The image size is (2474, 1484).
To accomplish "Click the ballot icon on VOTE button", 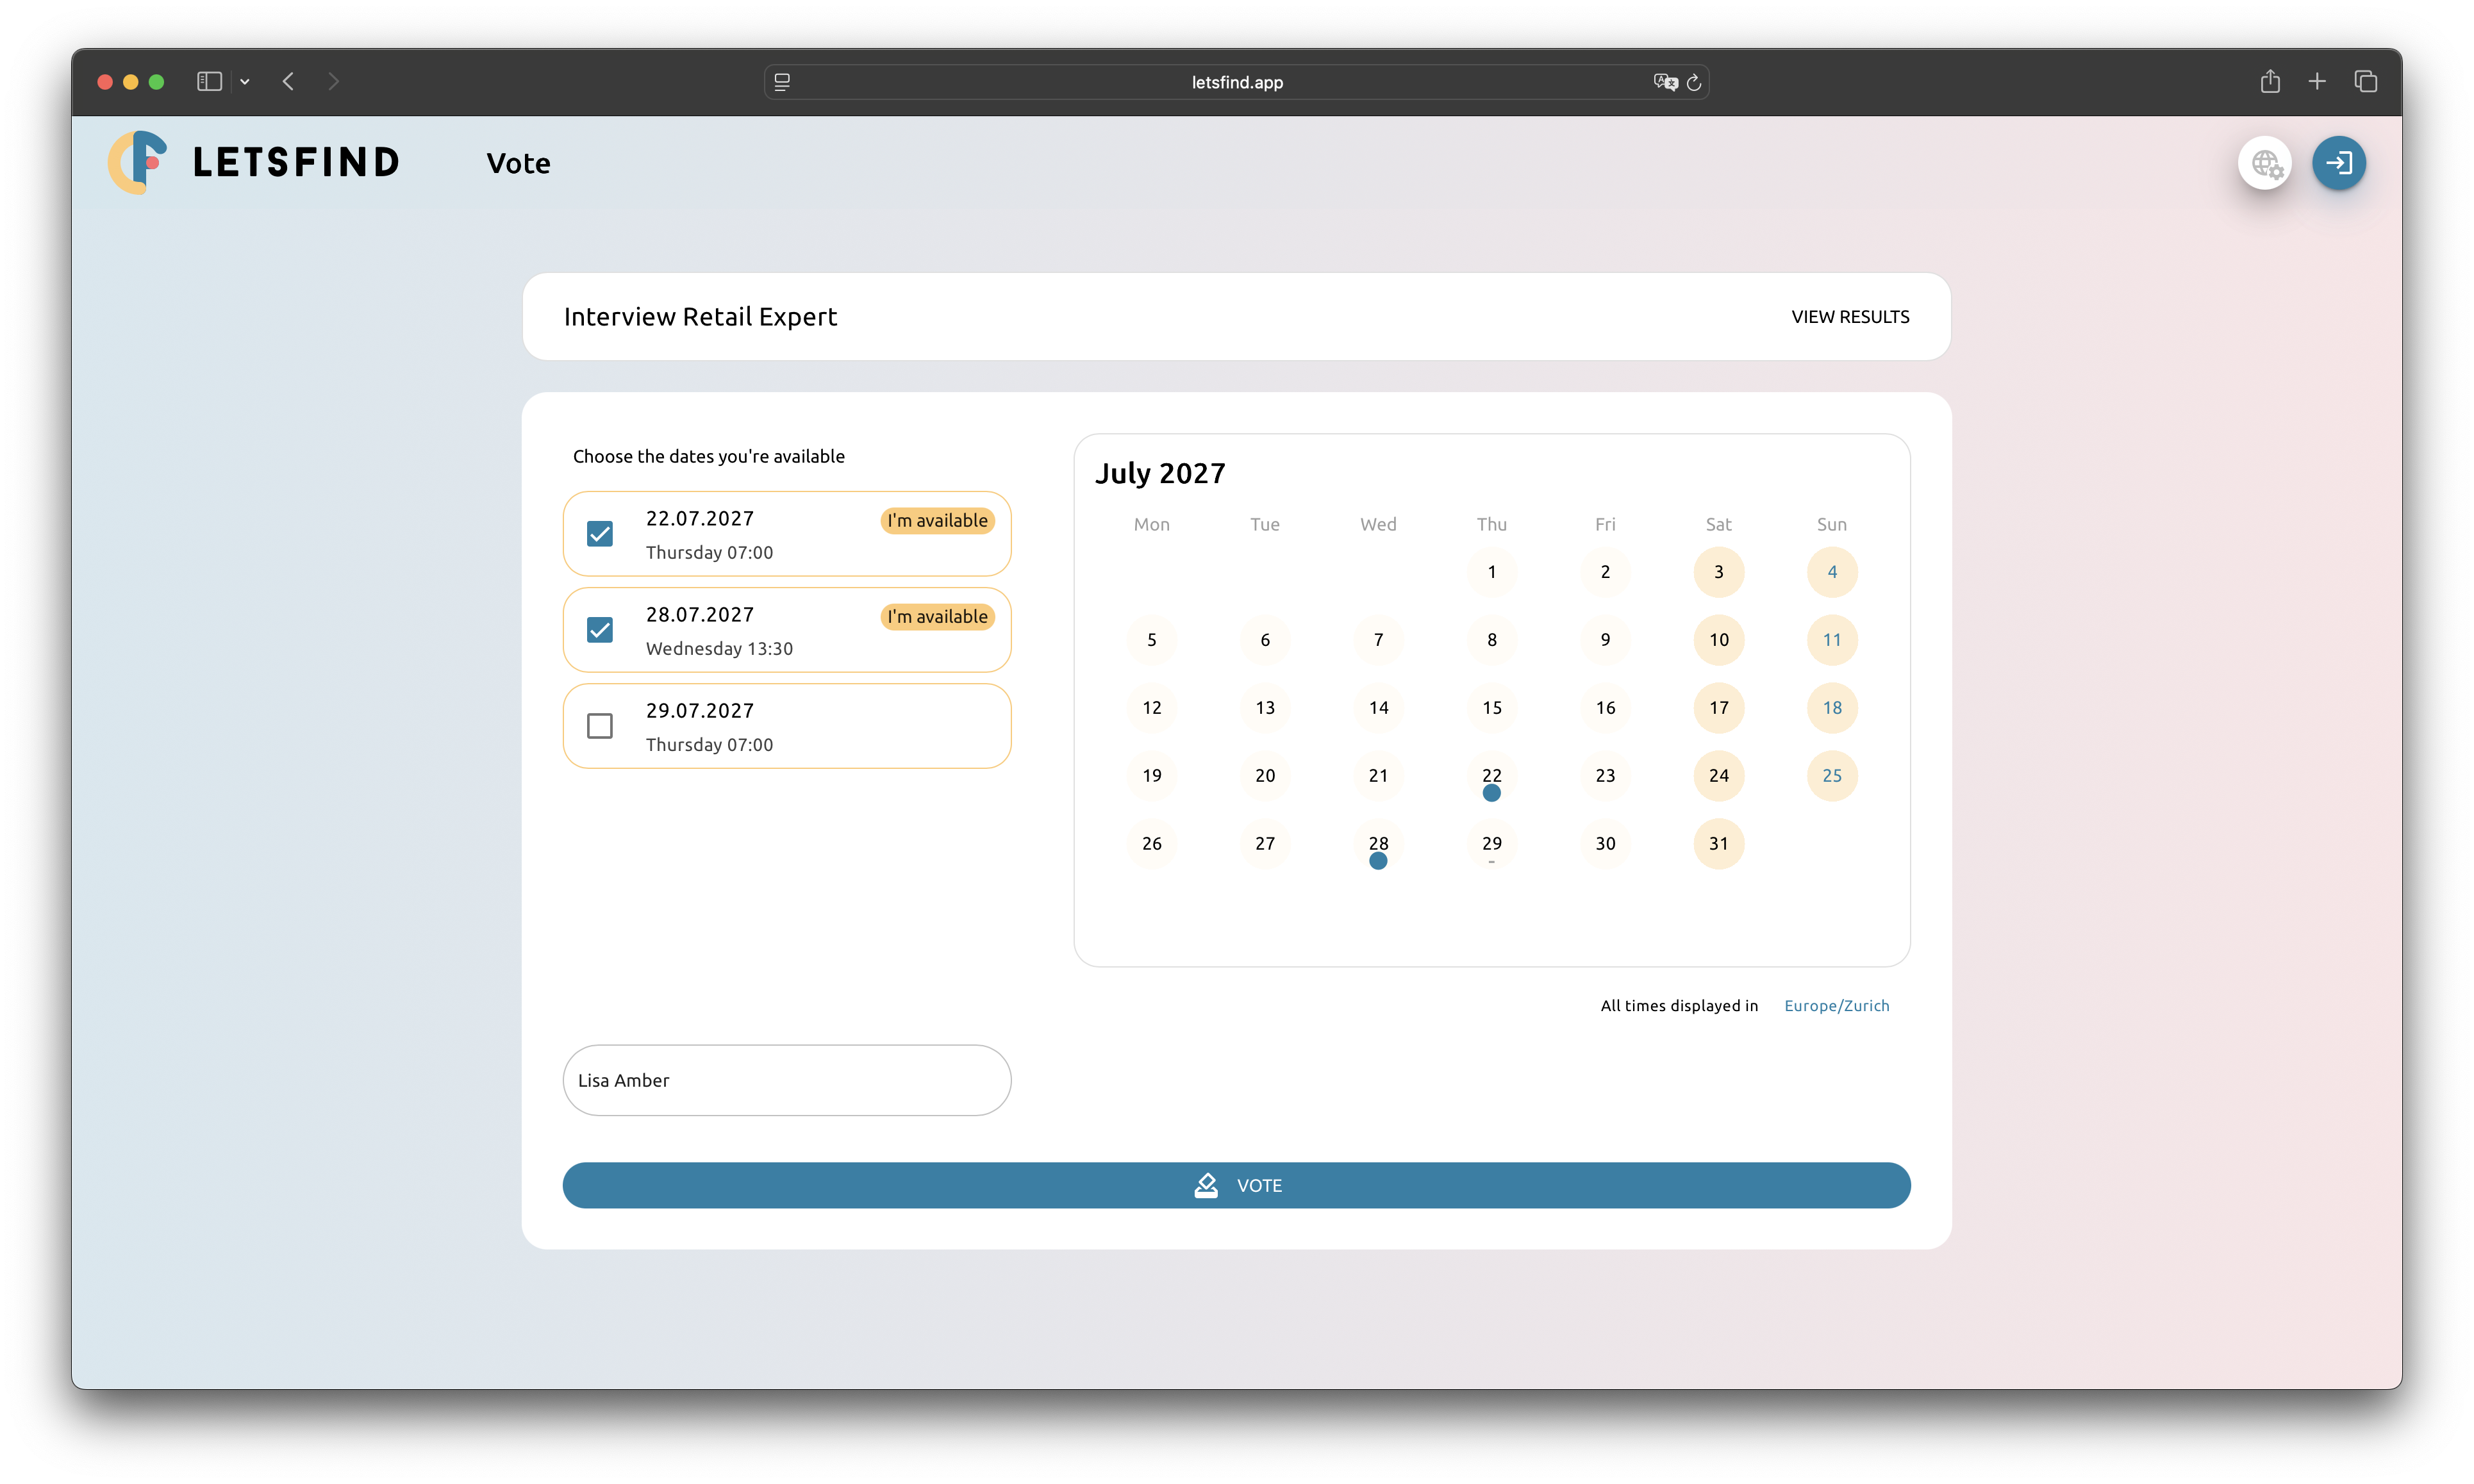I will pos(1206,1185).
